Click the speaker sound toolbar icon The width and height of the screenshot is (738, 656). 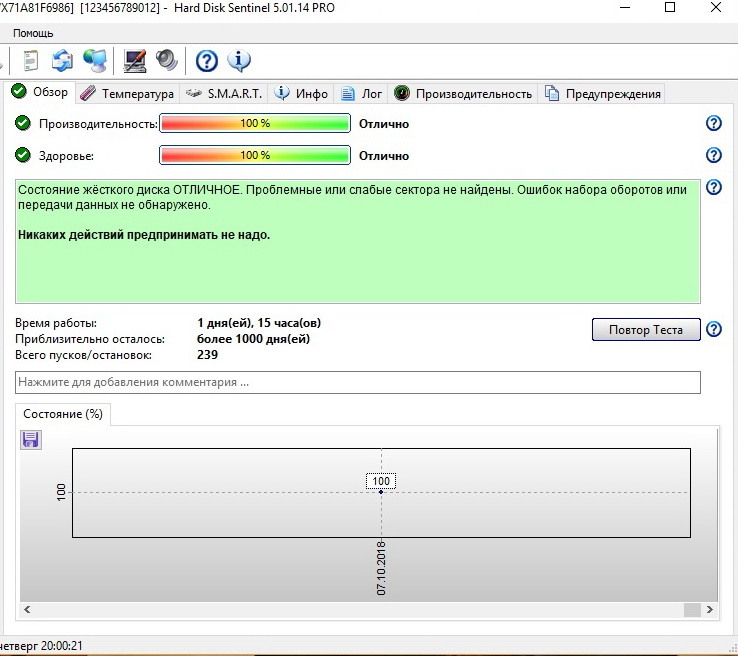pyautogui.click(x=166, y=61)
